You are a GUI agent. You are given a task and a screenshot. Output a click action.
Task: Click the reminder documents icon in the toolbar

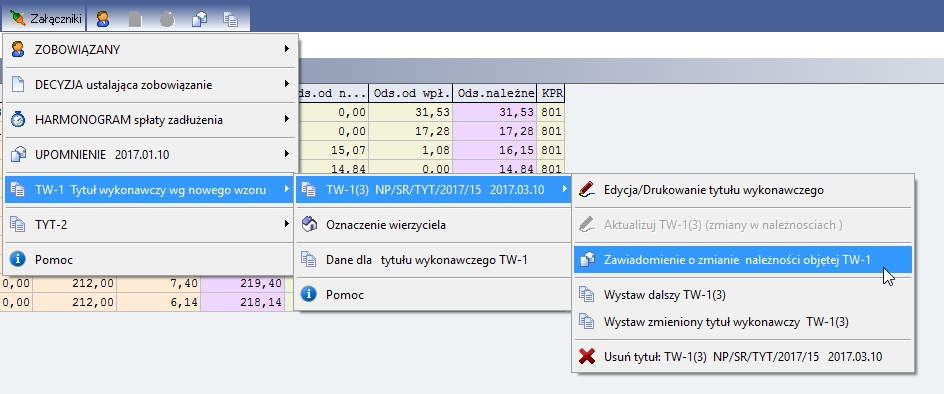tap(199, 19)
